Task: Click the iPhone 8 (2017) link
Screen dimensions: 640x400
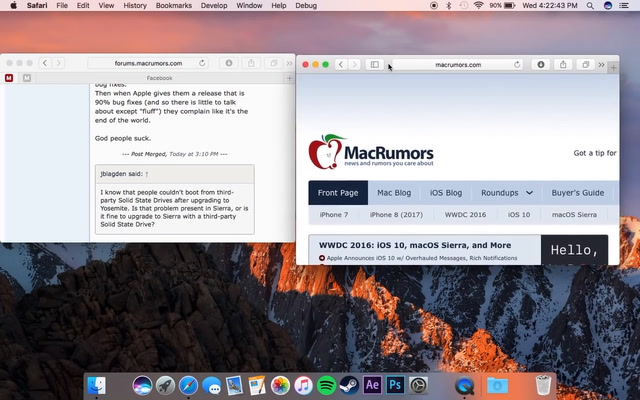Action: pyautogui.click(x=396, y=215)
